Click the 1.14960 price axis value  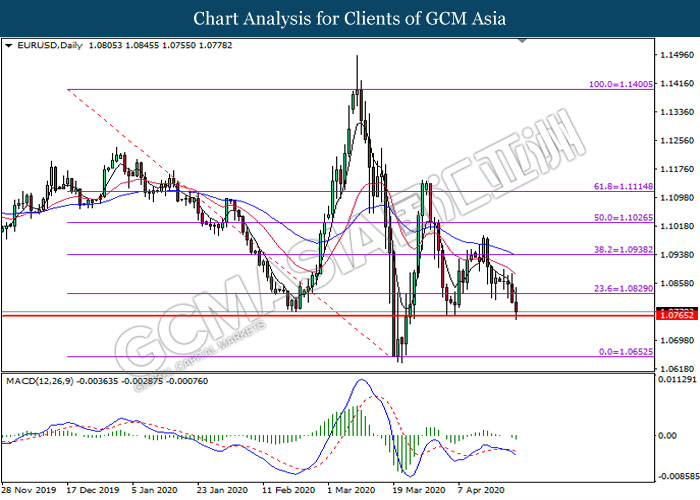click(x=677, y=55)
